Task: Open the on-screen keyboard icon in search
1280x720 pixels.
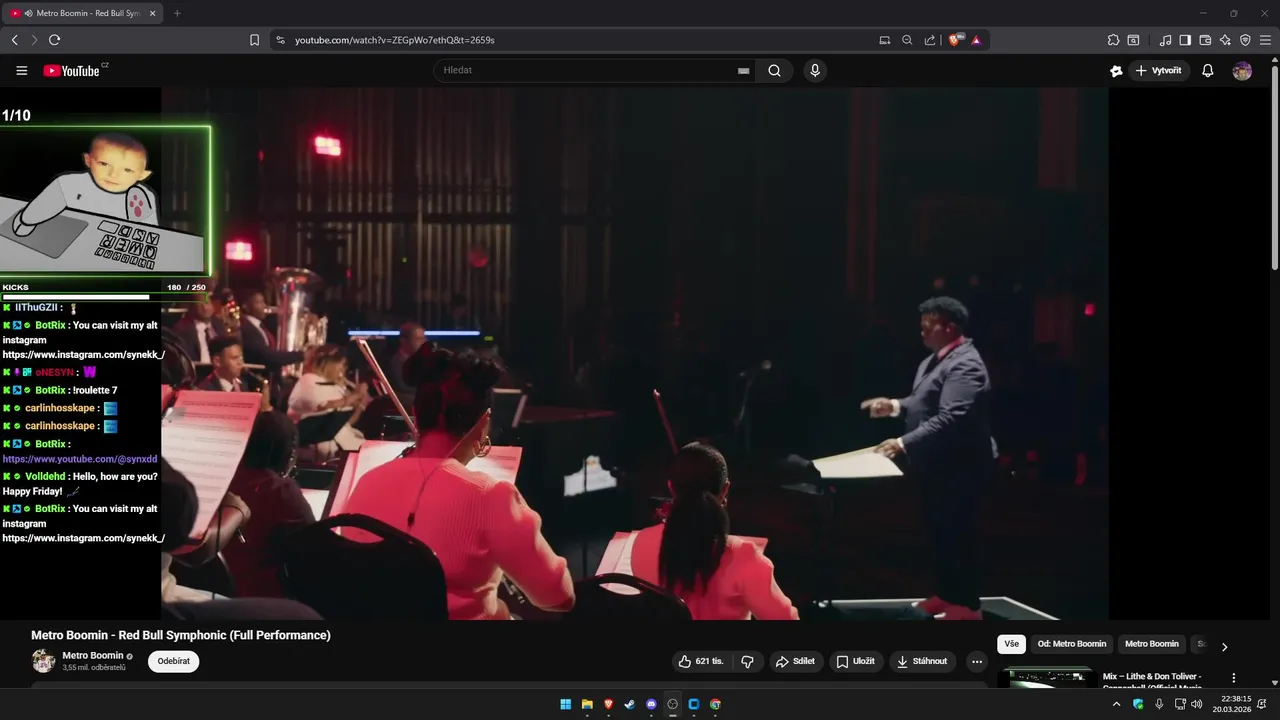Action: [x=743, y=71]
